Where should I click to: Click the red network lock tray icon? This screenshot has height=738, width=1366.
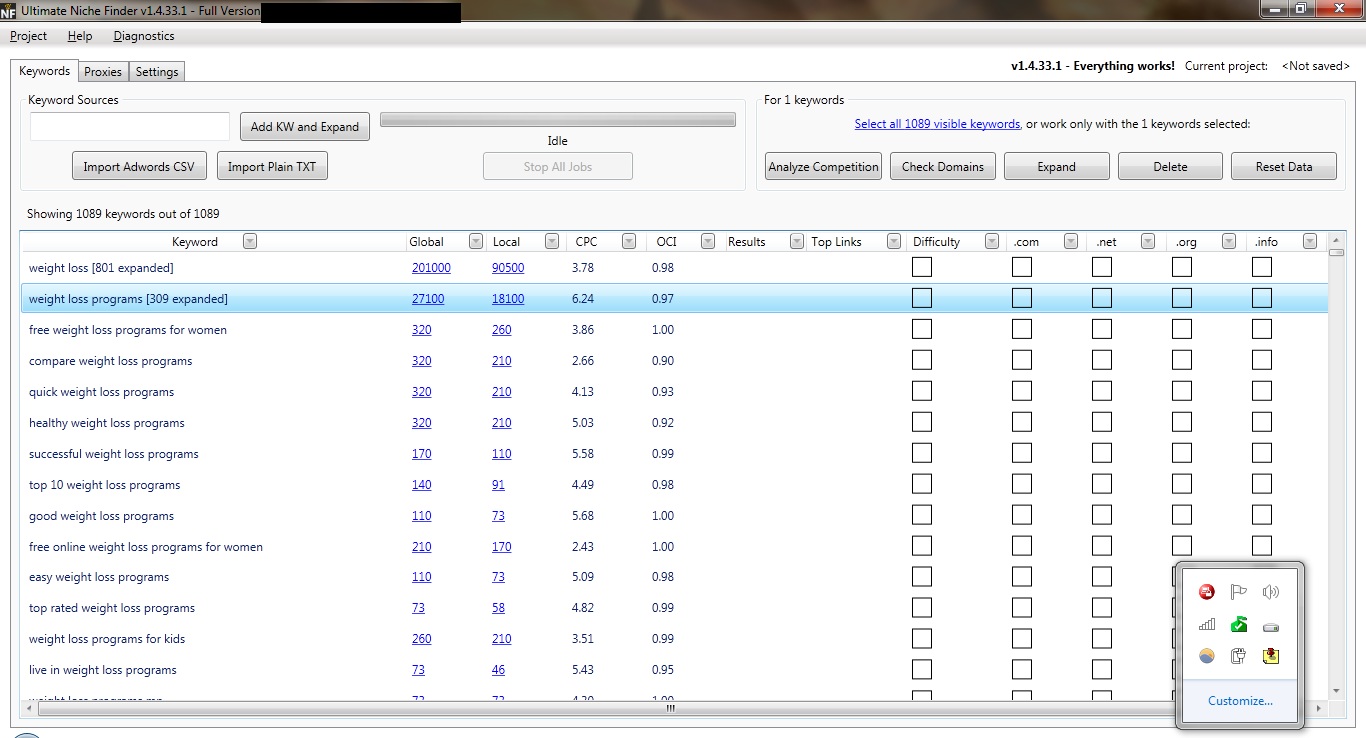point(1207,592)
